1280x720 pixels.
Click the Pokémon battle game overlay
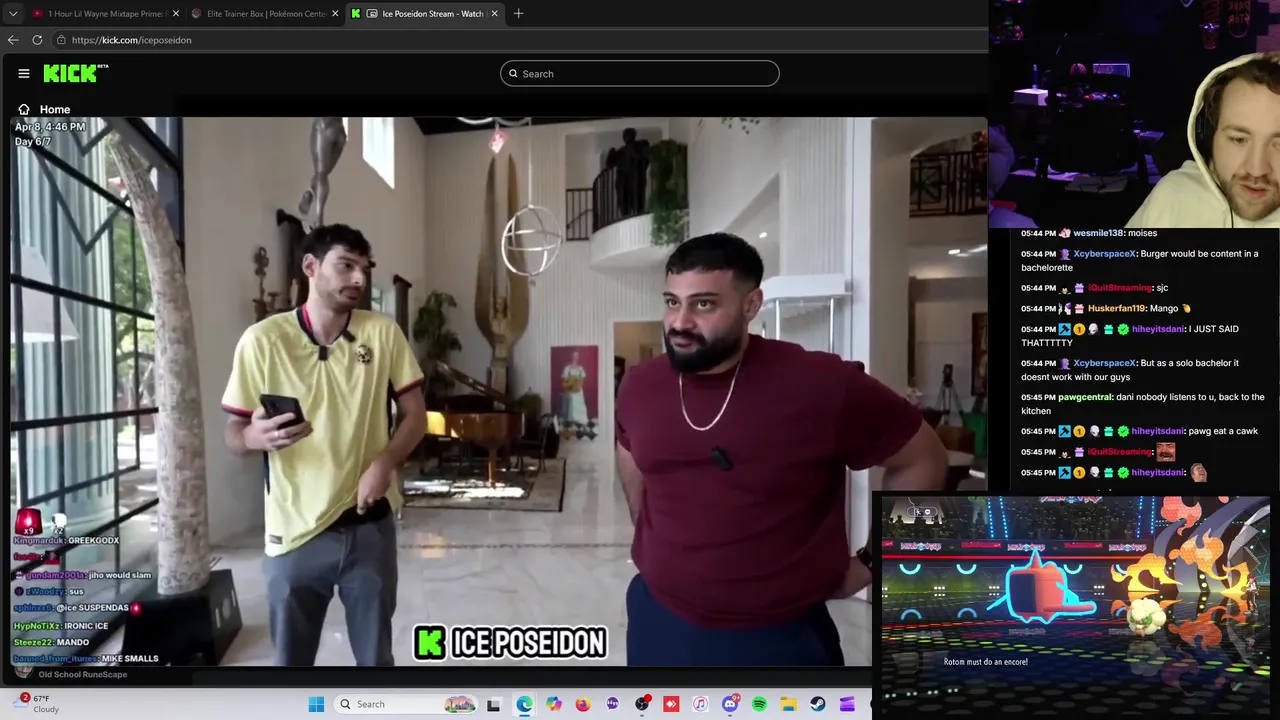[1076, 605]
